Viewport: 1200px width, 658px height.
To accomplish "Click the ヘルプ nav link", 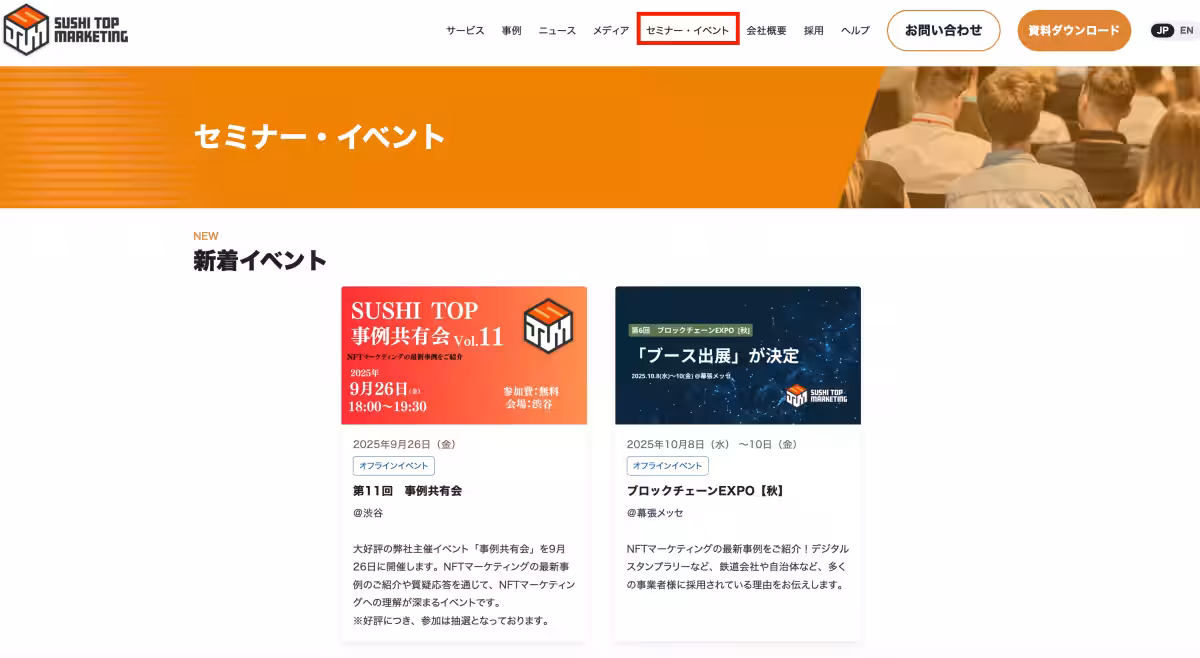I will click(x=855, y=31).
